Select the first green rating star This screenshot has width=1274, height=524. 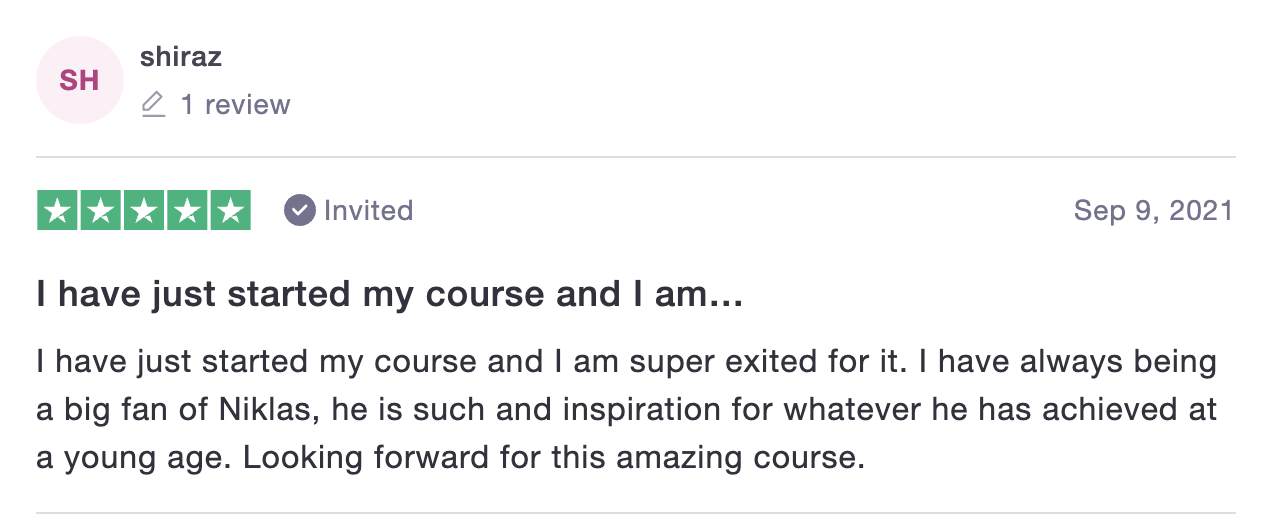coord(58,210)
